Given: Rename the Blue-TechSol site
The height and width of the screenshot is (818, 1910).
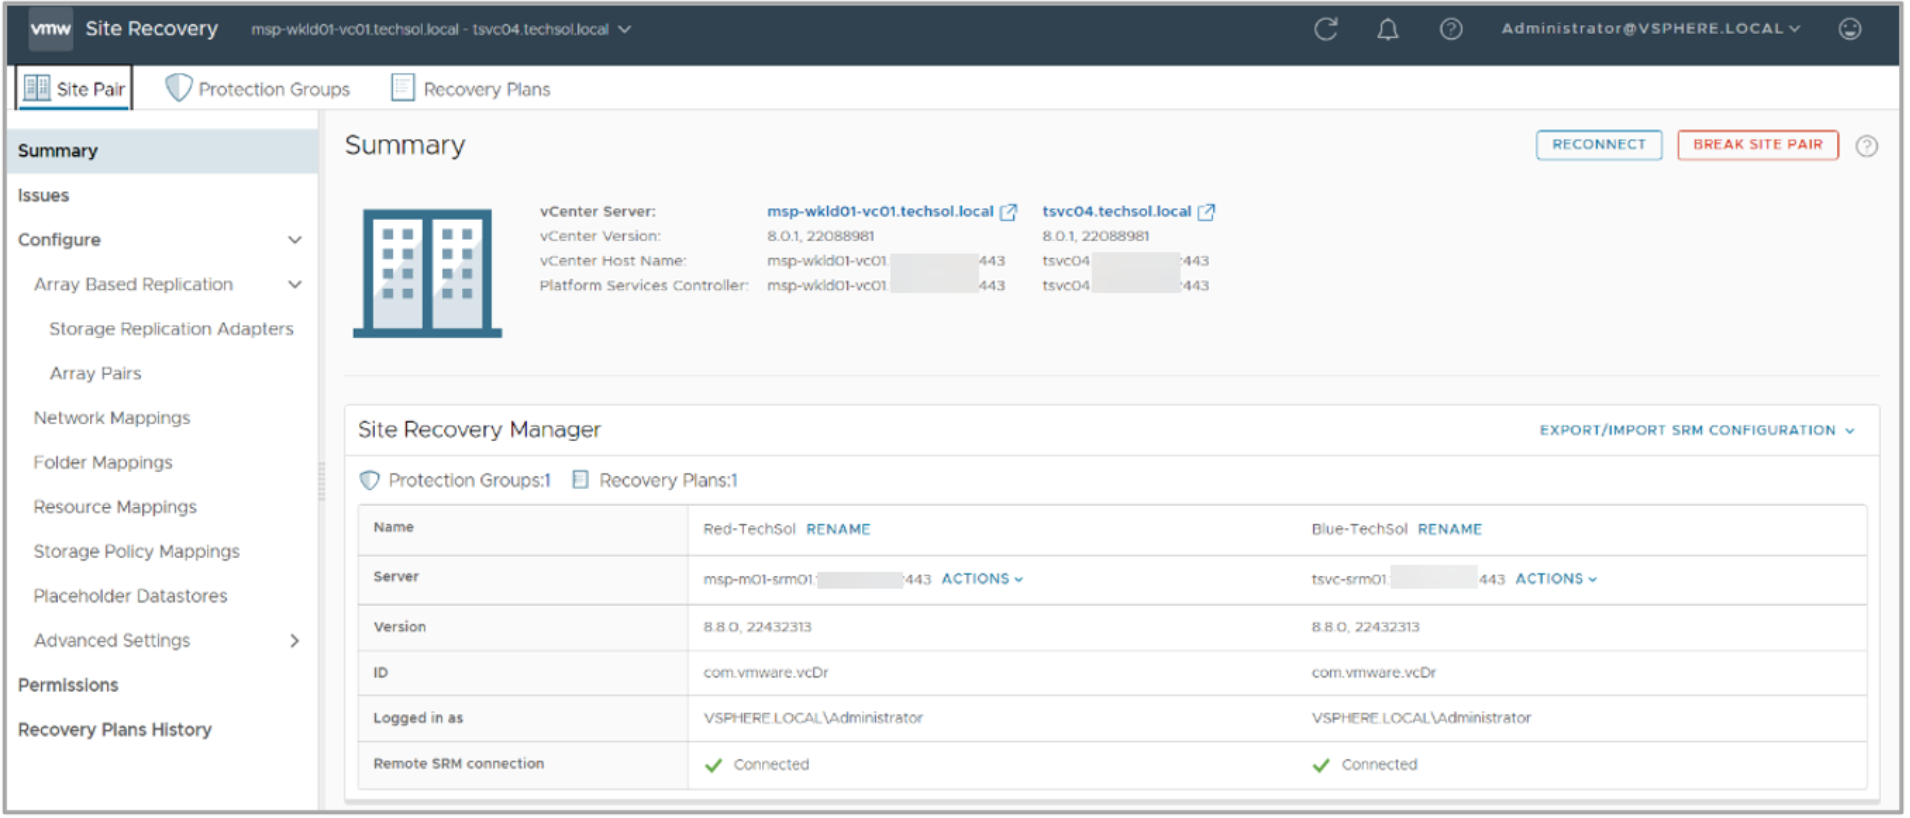Looking at the screenshot, I should tap(1449, 529).
